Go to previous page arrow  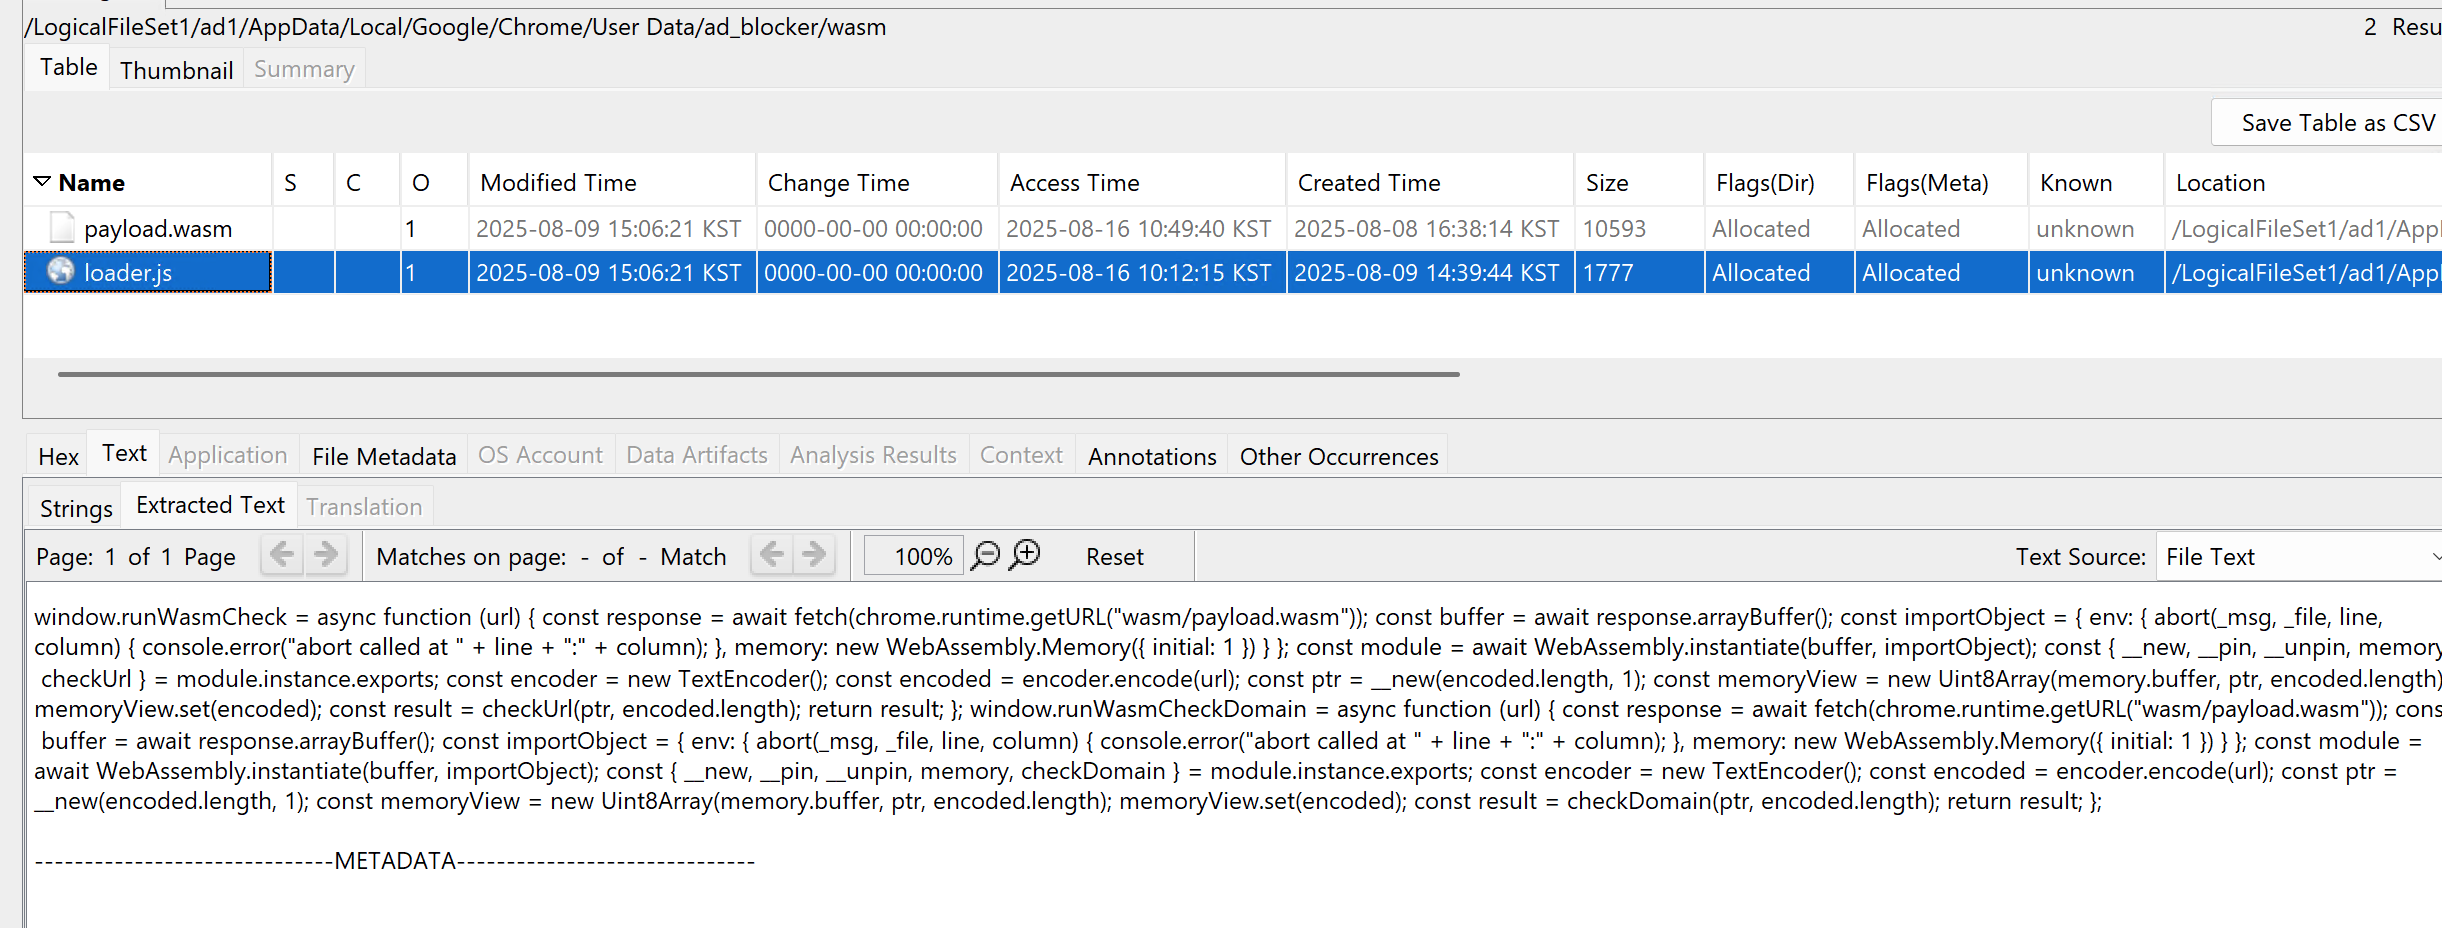pos(282,555)
